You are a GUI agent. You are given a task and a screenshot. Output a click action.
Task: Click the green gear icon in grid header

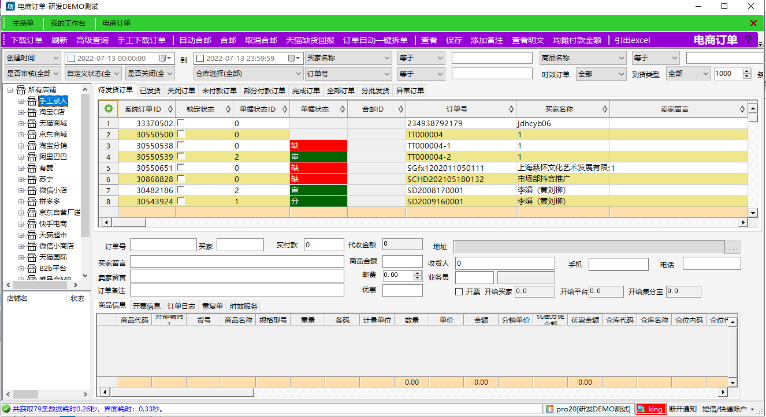[x=108, y=108]
